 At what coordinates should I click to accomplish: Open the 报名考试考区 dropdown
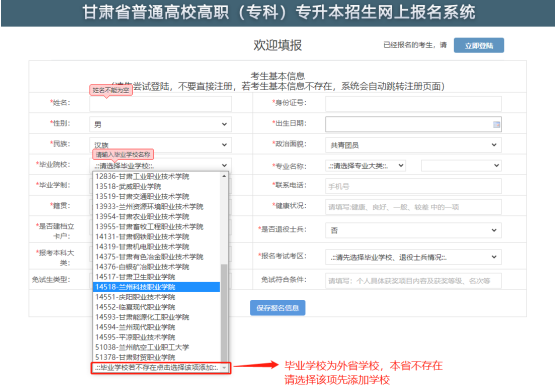[413, 257]
